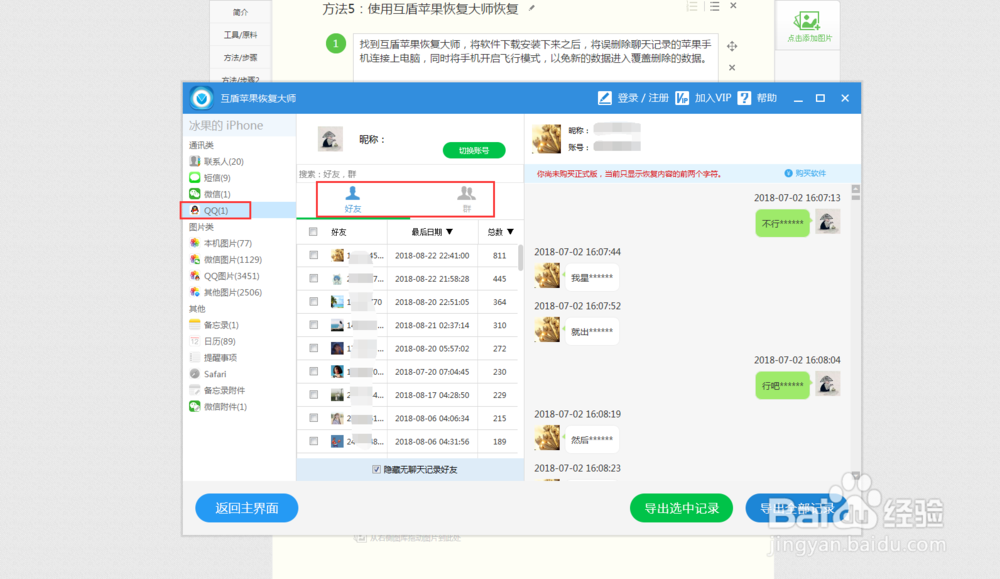This screenshot has width=1000, height=579.
Task: Click the help question mark icon
Action: click(x=744, y=98)
